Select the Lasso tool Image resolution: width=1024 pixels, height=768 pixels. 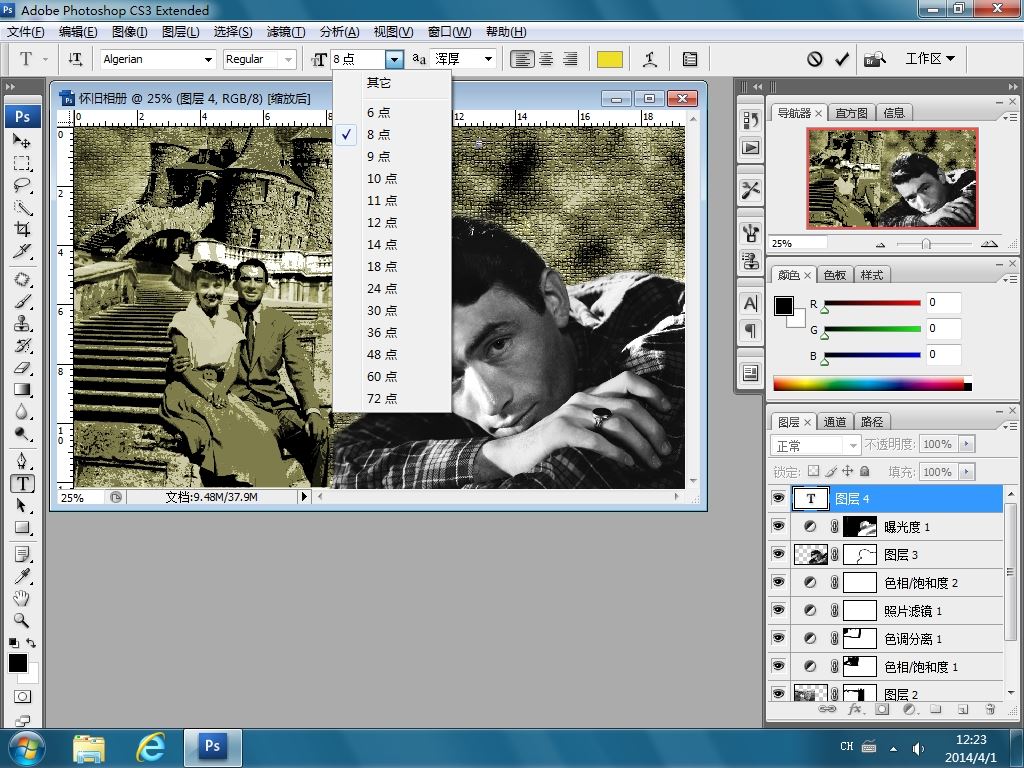(22, 185)
